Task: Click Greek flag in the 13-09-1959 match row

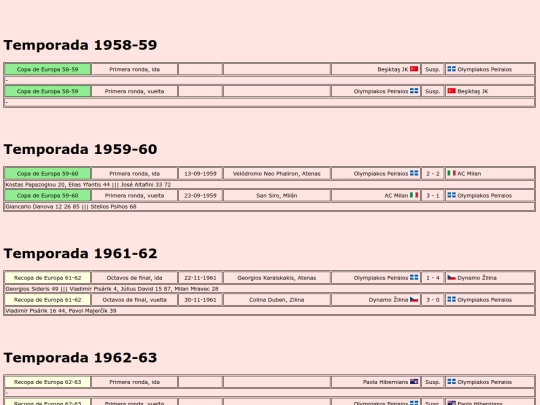Action: pyautogui.click(x=414, y=173)
